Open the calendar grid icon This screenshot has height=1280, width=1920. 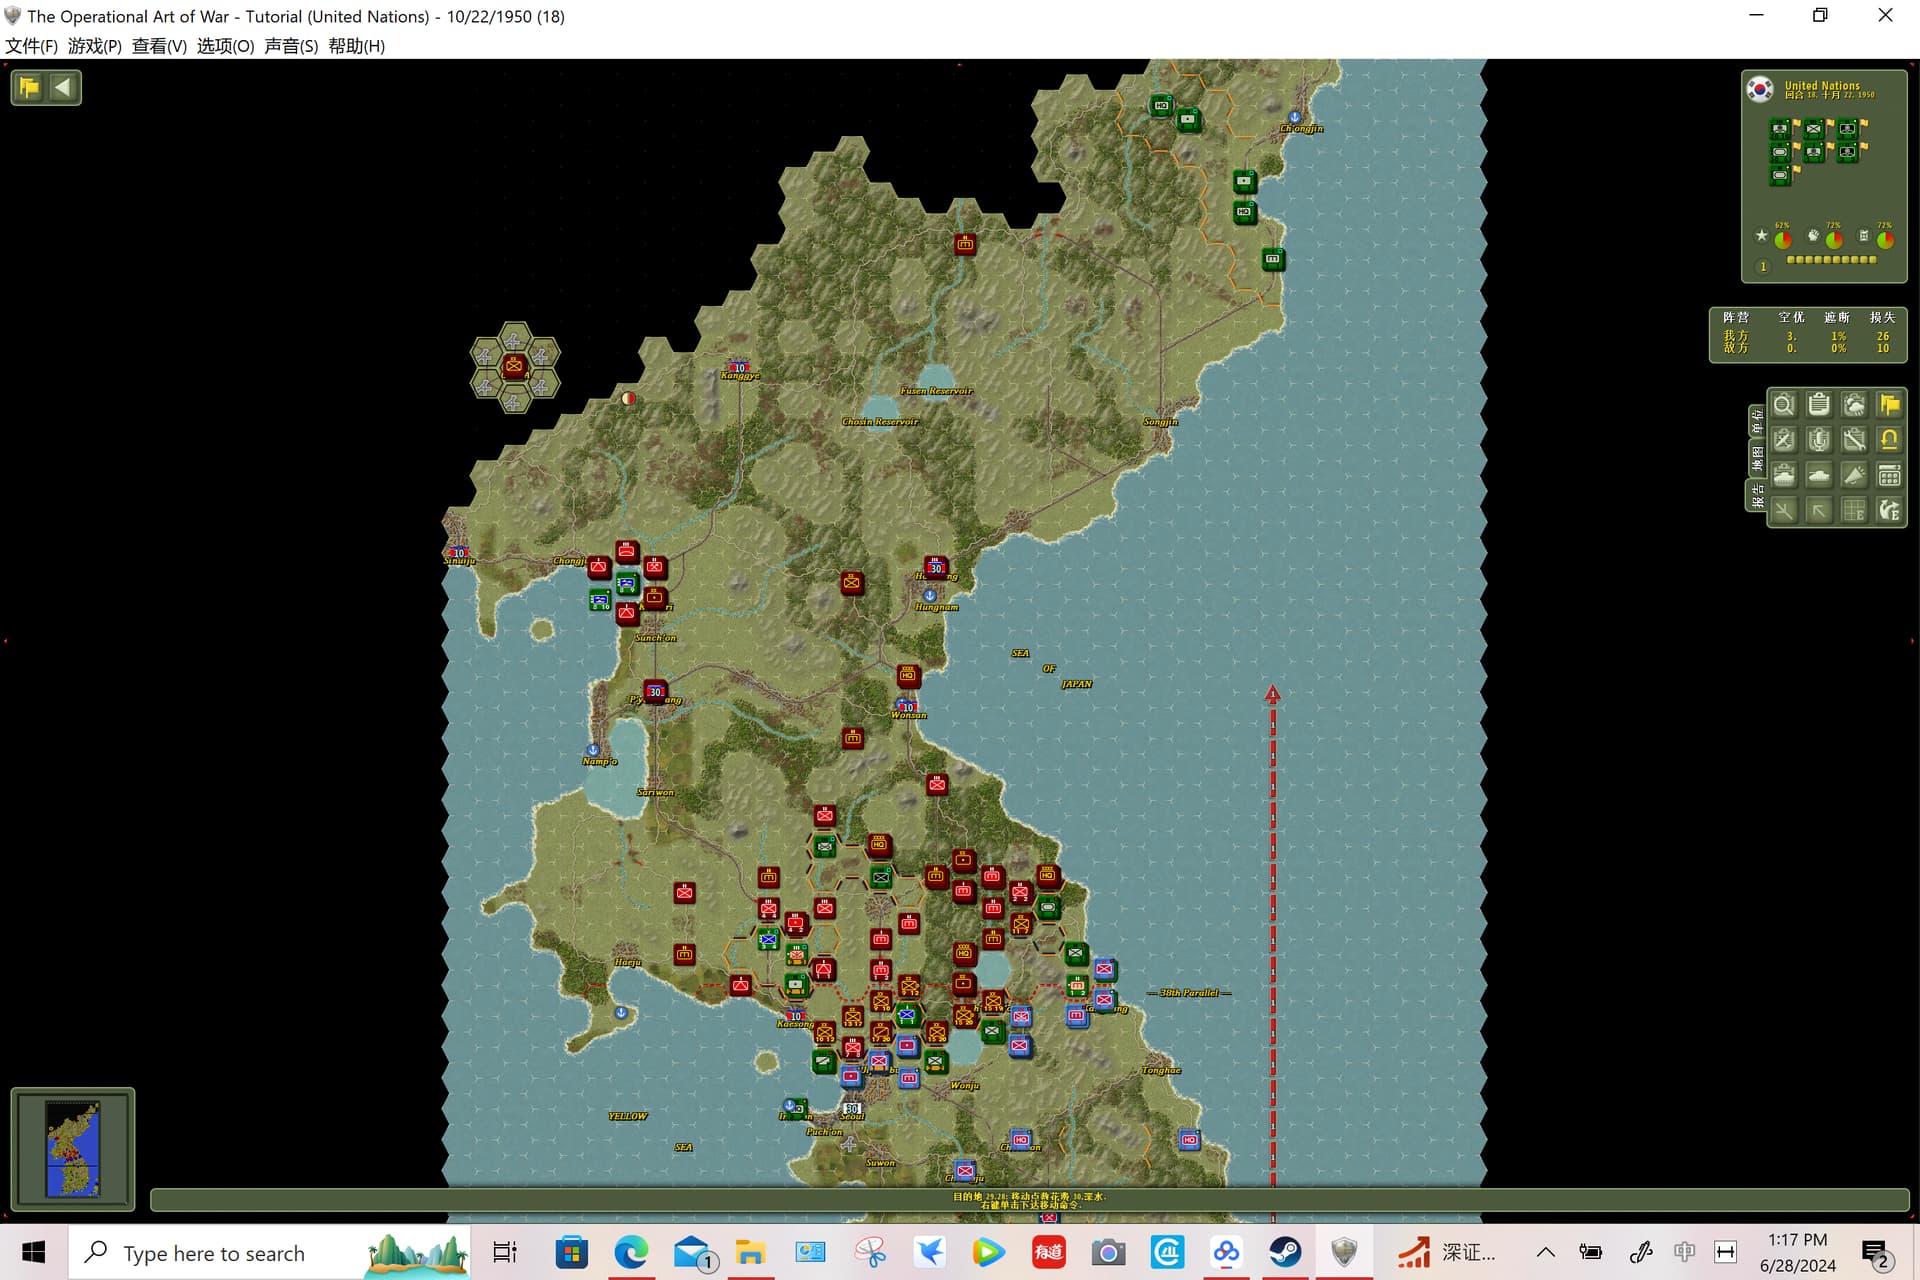coord(1889,476)
